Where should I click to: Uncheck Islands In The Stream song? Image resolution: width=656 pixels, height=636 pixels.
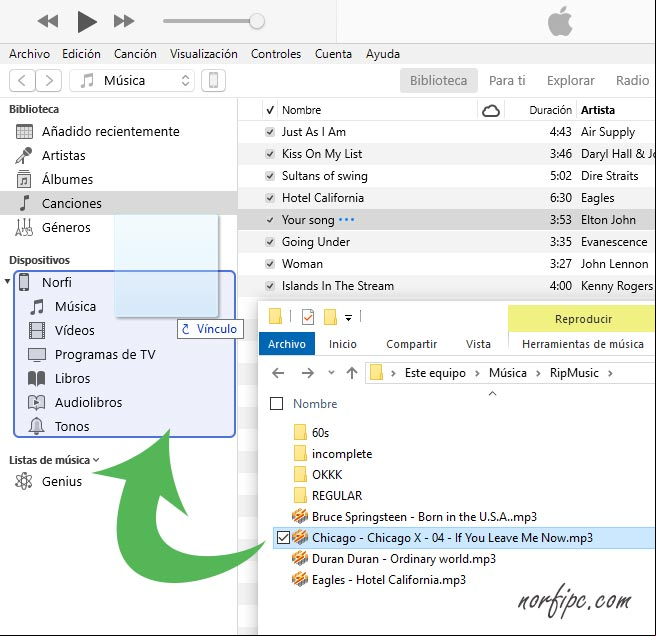270,286
